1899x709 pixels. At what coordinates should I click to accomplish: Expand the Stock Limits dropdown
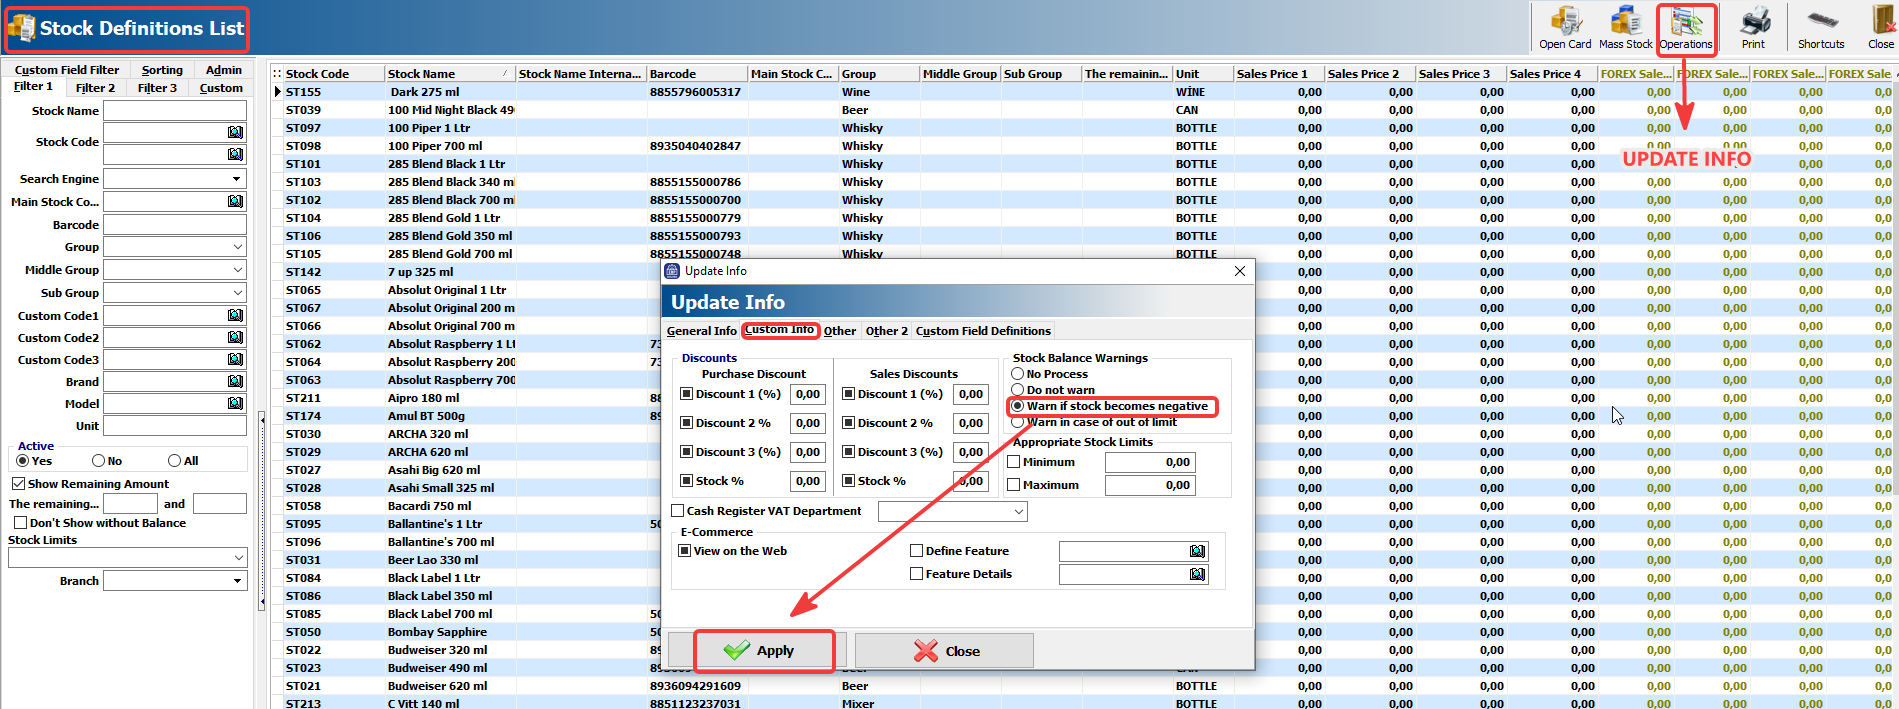[x=238, y=558]
